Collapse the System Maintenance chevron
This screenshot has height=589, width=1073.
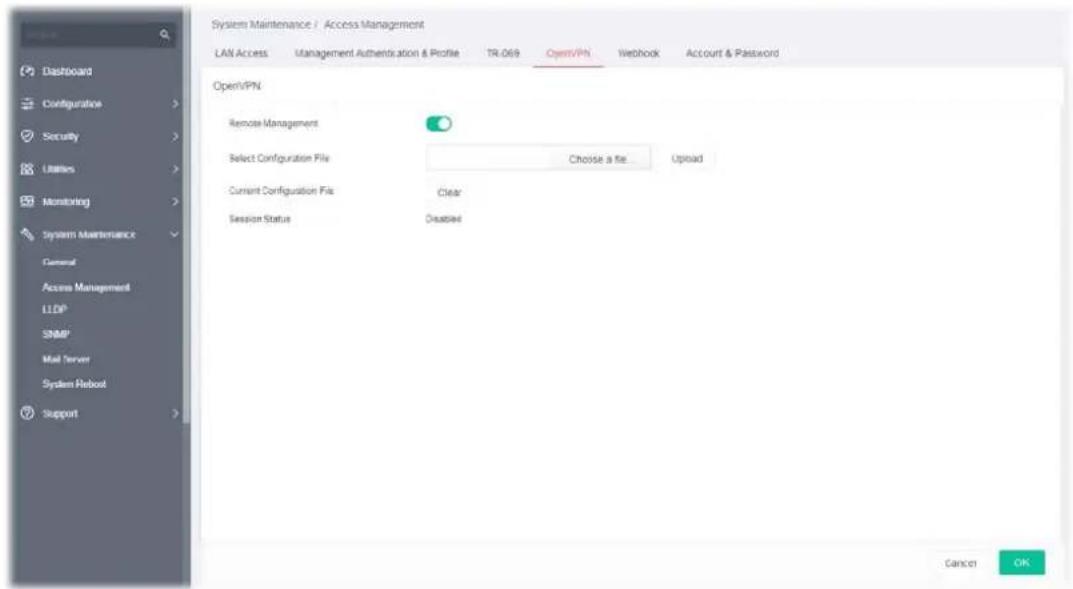click(x=174, y=235)
